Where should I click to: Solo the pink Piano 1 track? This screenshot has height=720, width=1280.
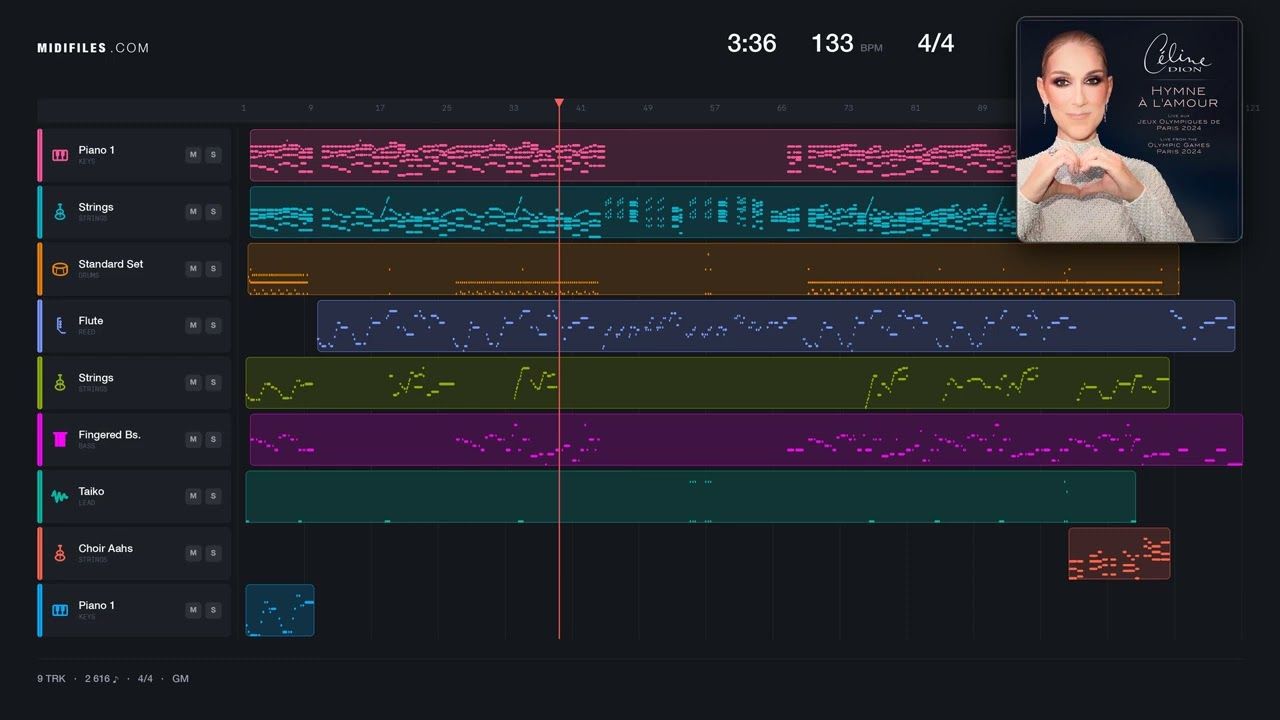(x=213, y=155)
